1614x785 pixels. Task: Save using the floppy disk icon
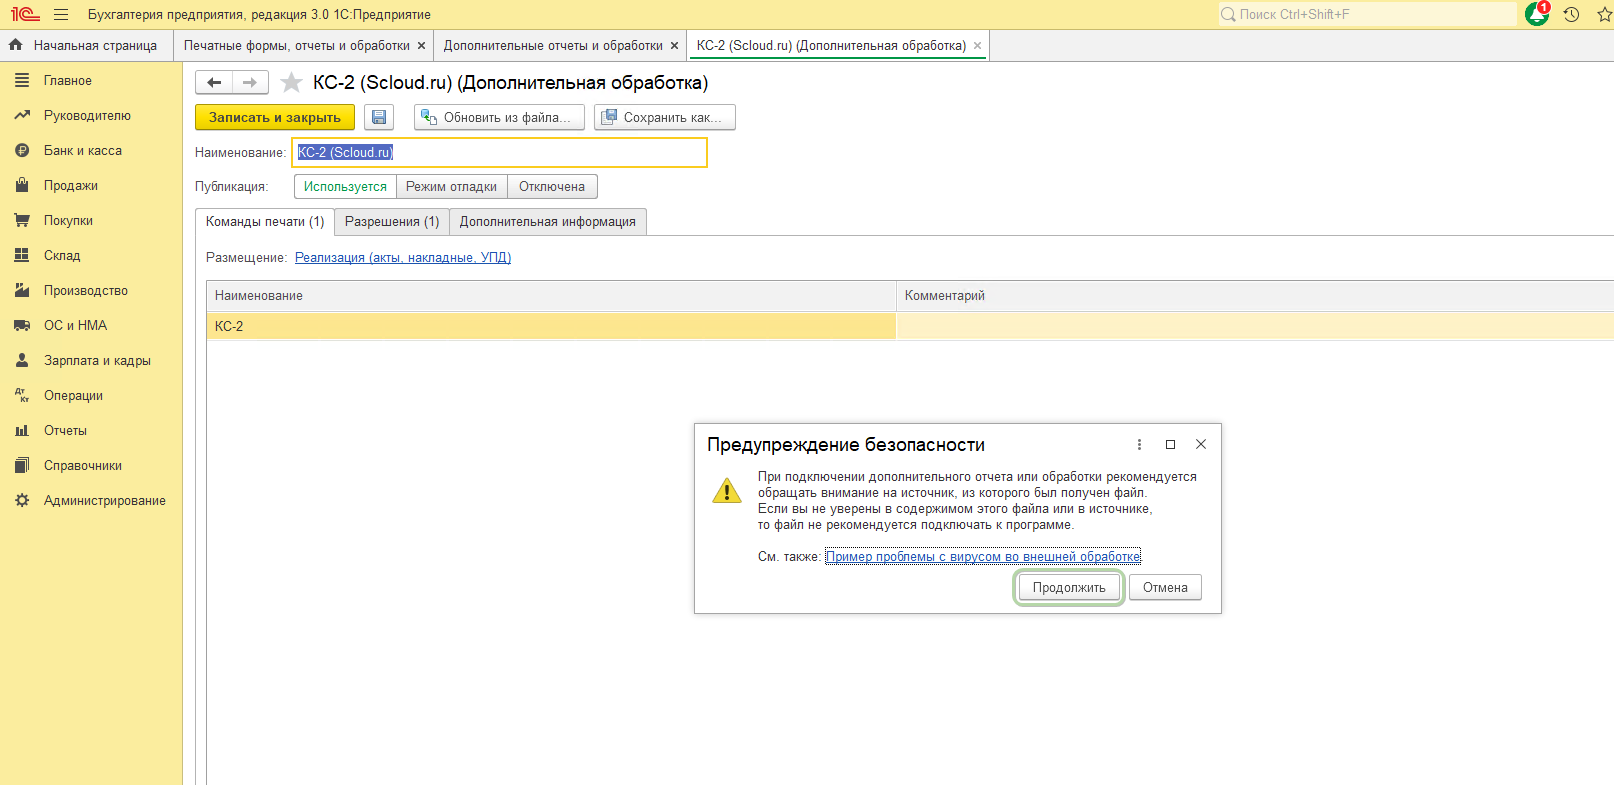(379, 117)
